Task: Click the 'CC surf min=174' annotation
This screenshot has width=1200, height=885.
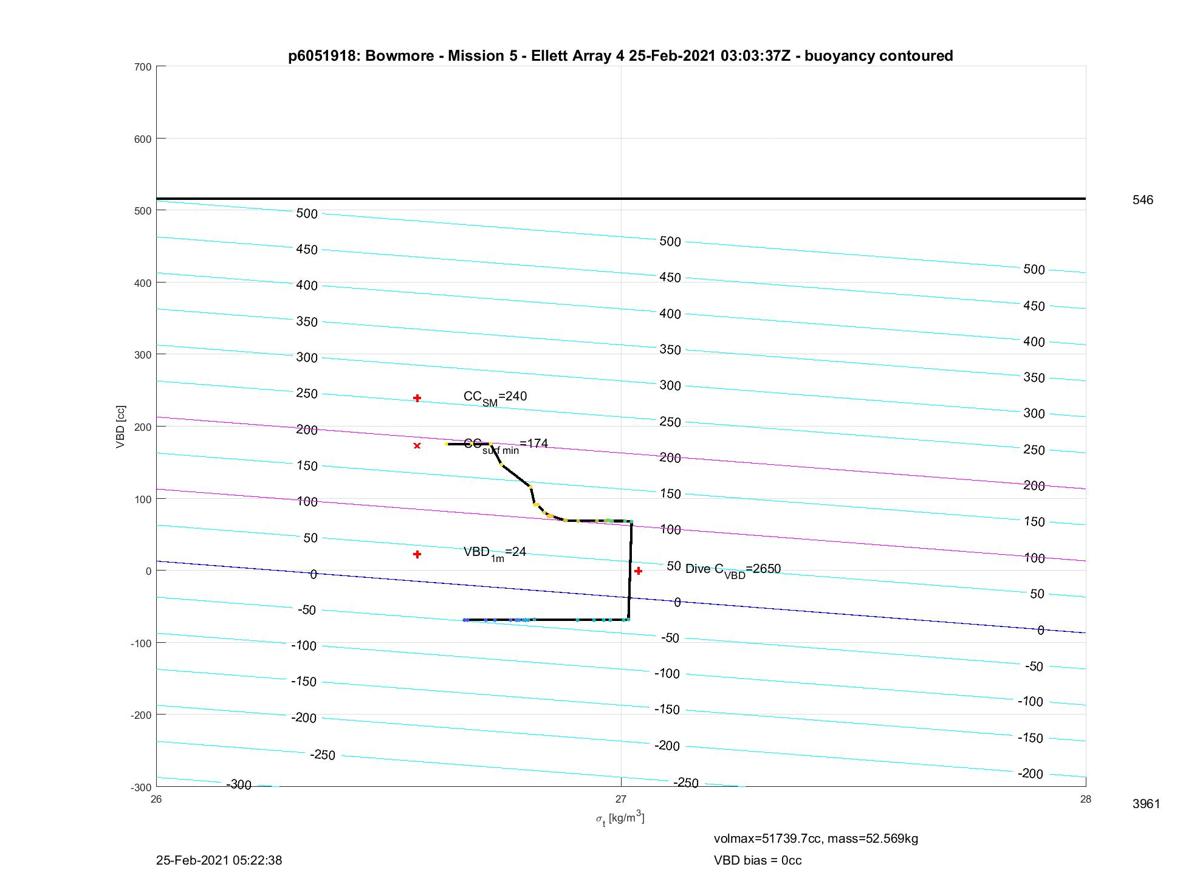Action: 506,445
